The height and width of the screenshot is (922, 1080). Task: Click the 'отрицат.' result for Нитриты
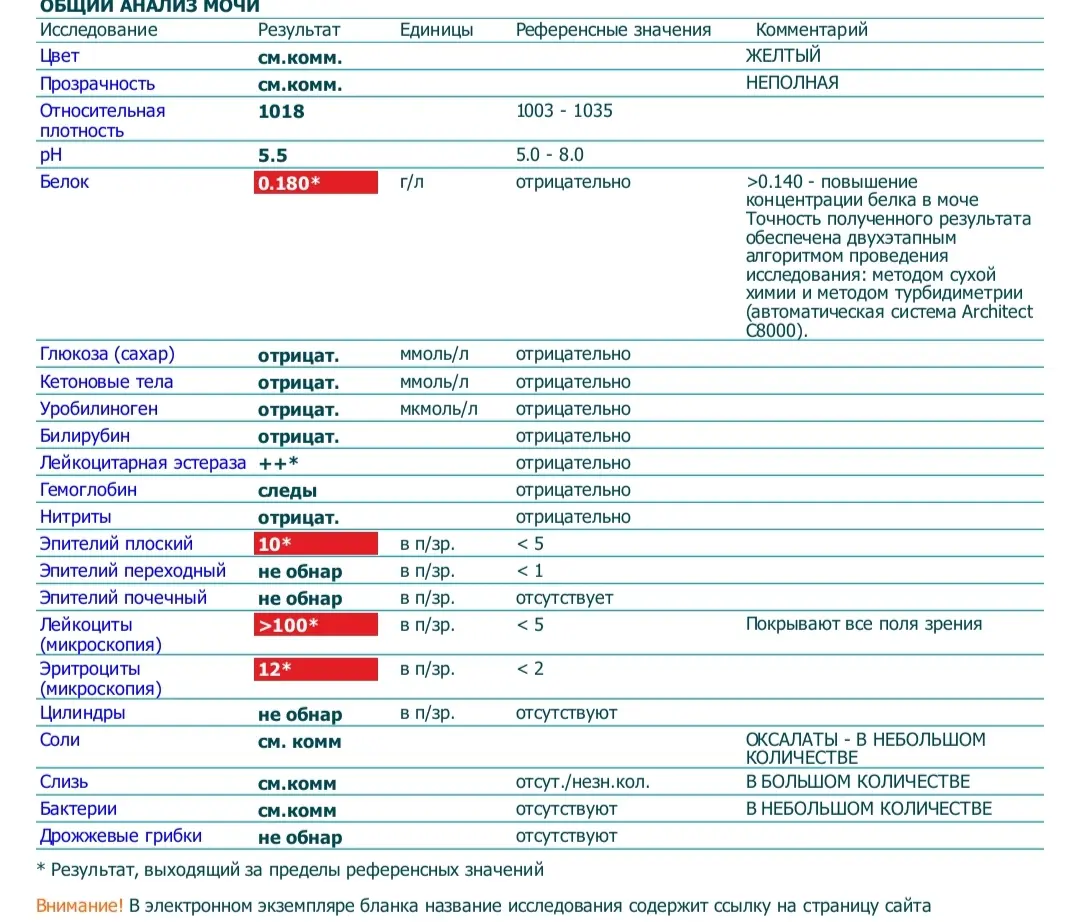click(x=298, y=517)
